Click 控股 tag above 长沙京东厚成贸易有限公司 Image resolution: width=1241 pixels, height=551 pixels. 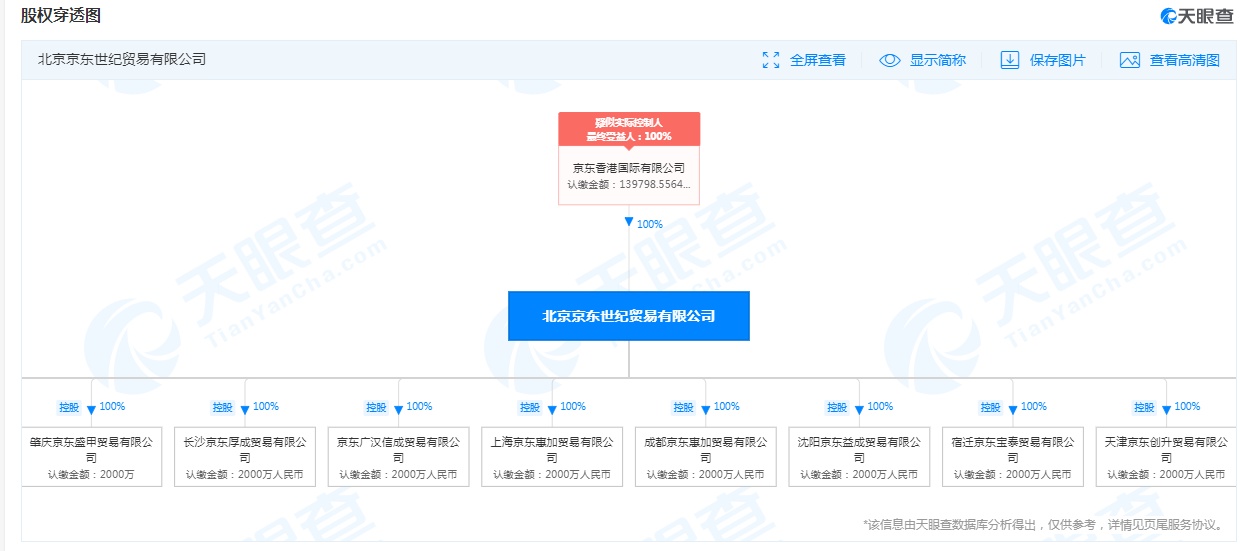222,407
